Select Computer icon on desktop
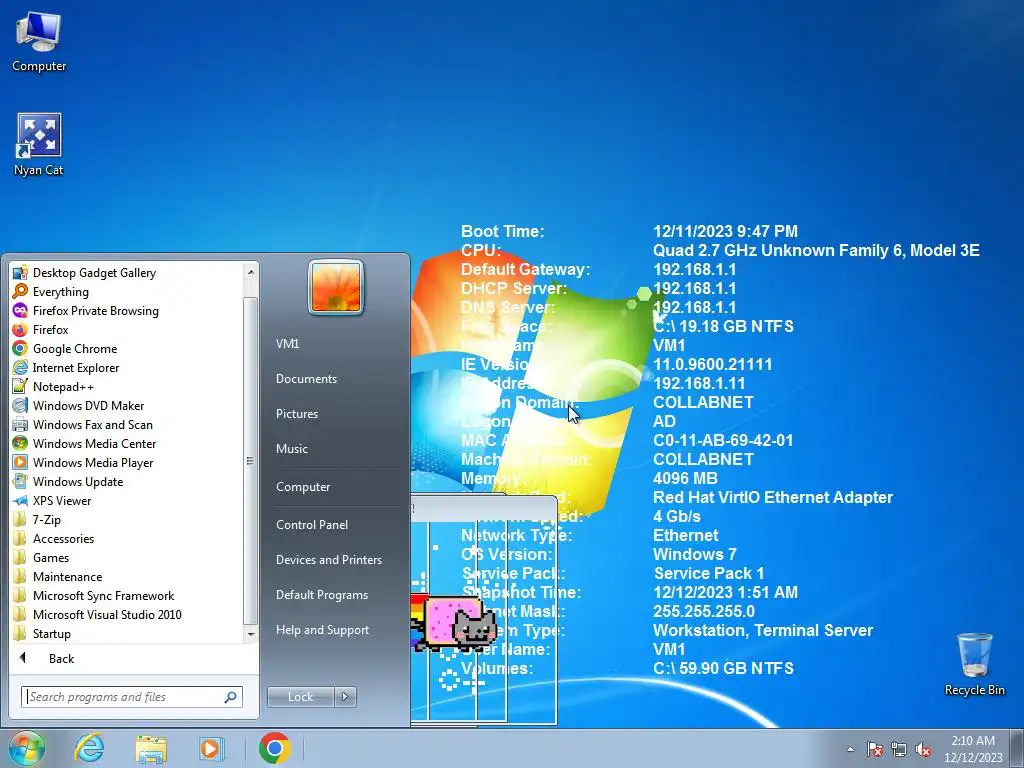 (39, 42)
